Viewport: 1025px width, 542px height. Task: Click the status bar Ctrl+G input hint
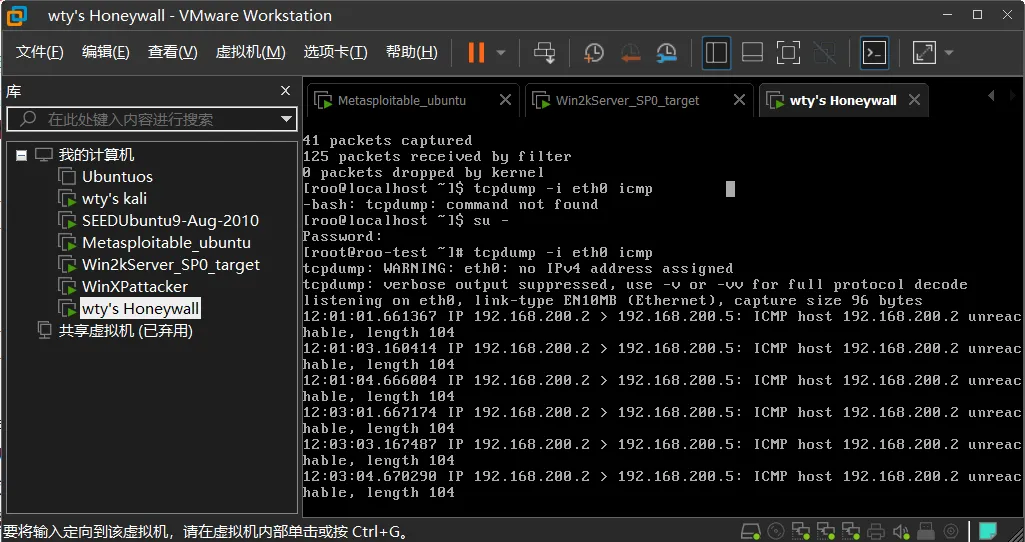[206, 531]
